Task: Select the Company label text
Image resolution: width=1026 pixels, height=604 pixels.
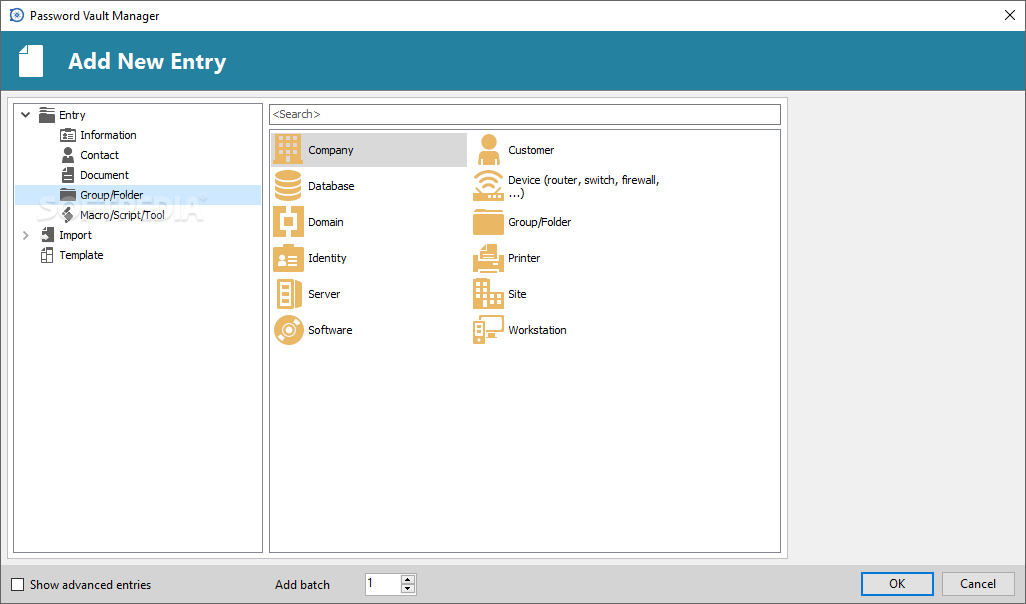Action: [x=330, y=150]
